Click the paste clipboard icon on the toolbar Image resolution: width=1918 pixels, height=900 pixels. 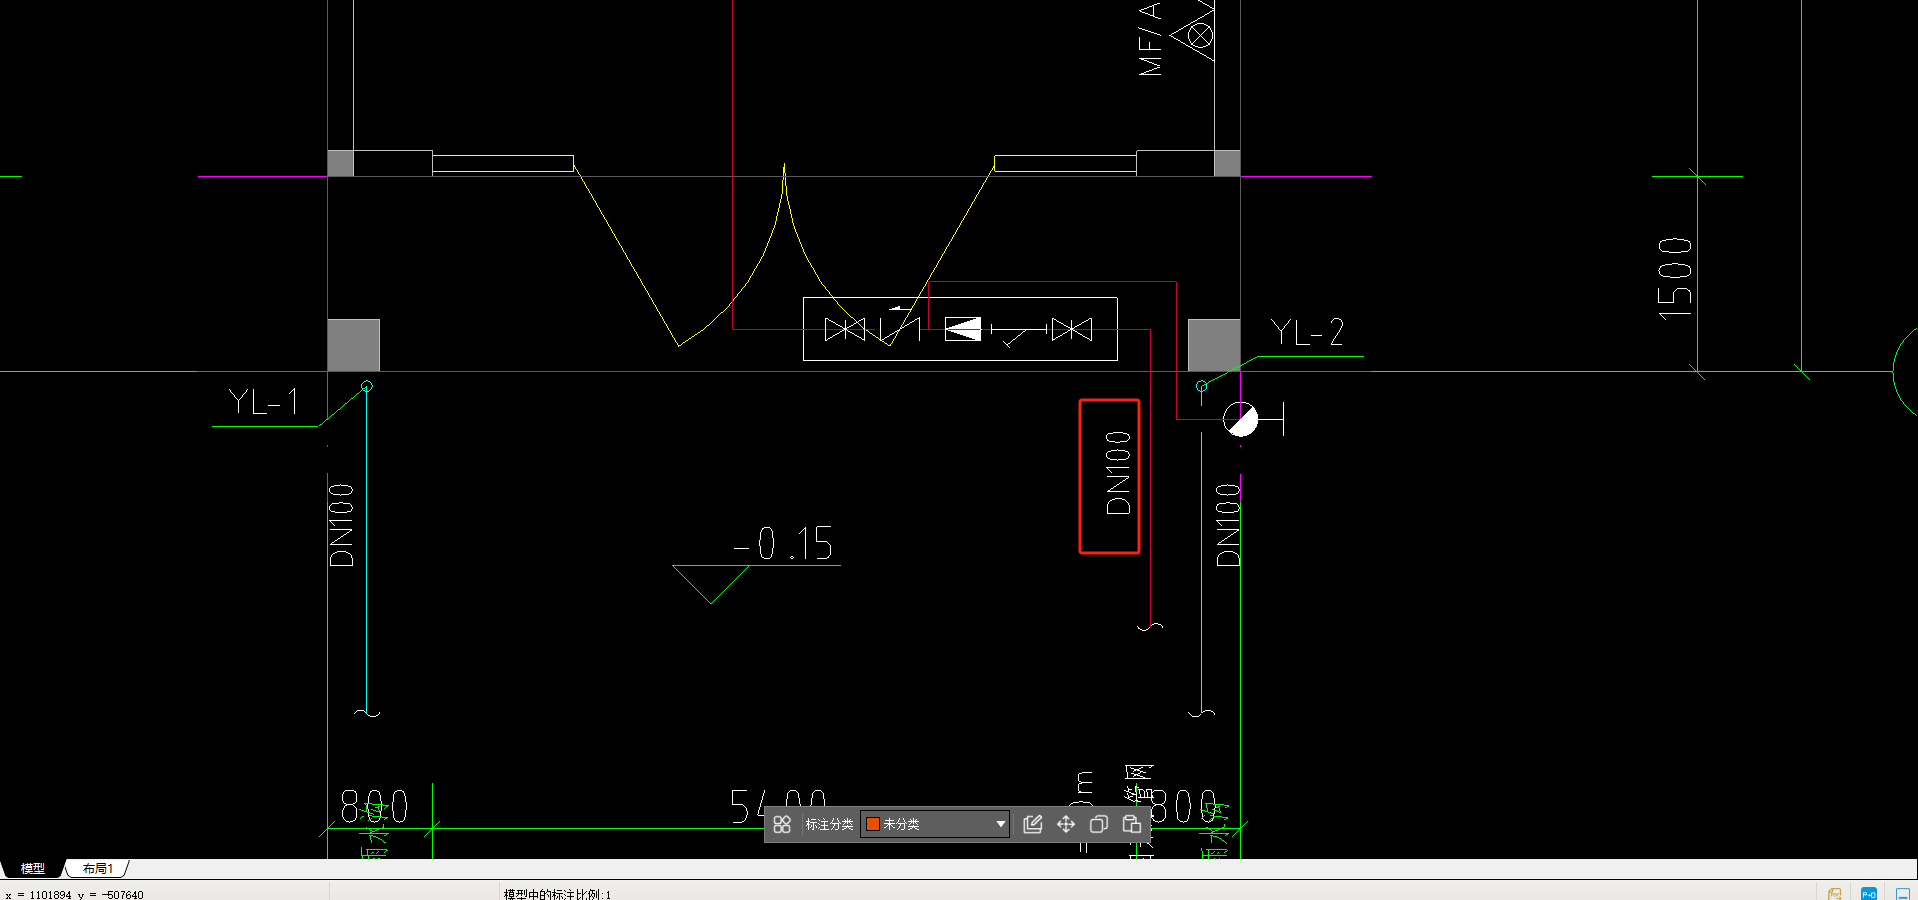tap(1131, 824)
